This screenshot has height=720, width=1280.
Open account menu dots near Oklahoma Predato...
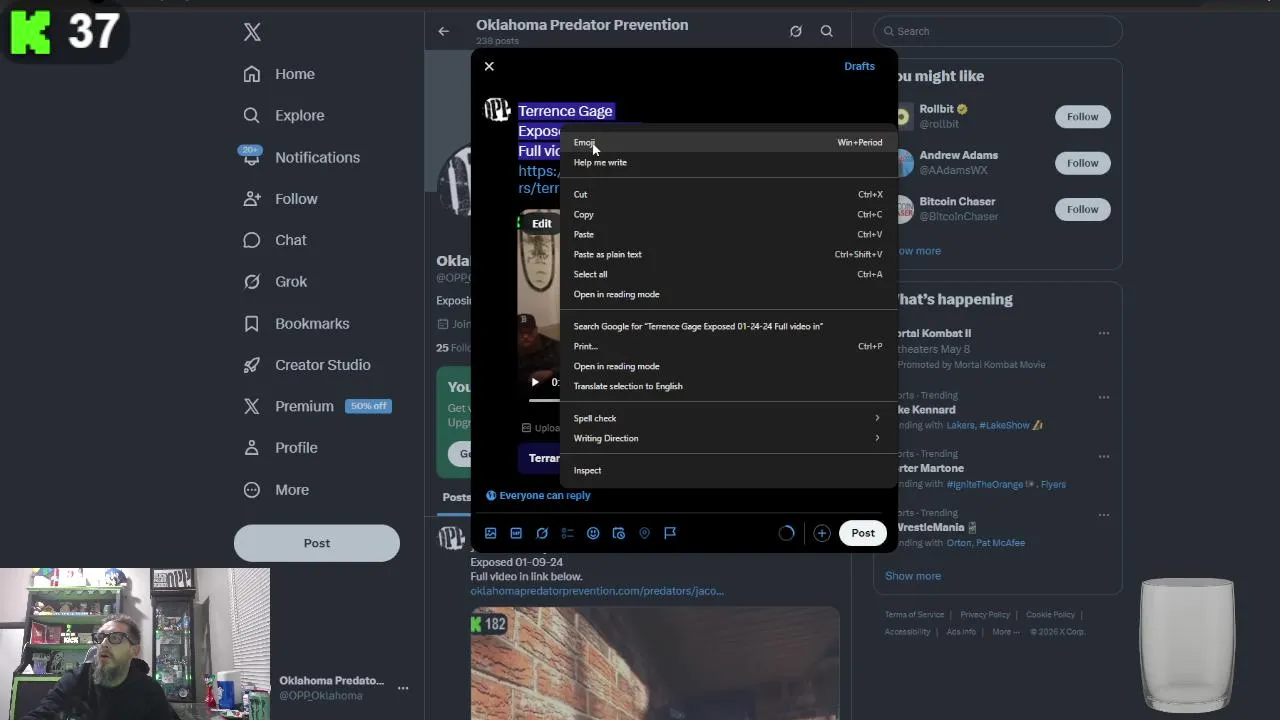[x=403, y=688]
